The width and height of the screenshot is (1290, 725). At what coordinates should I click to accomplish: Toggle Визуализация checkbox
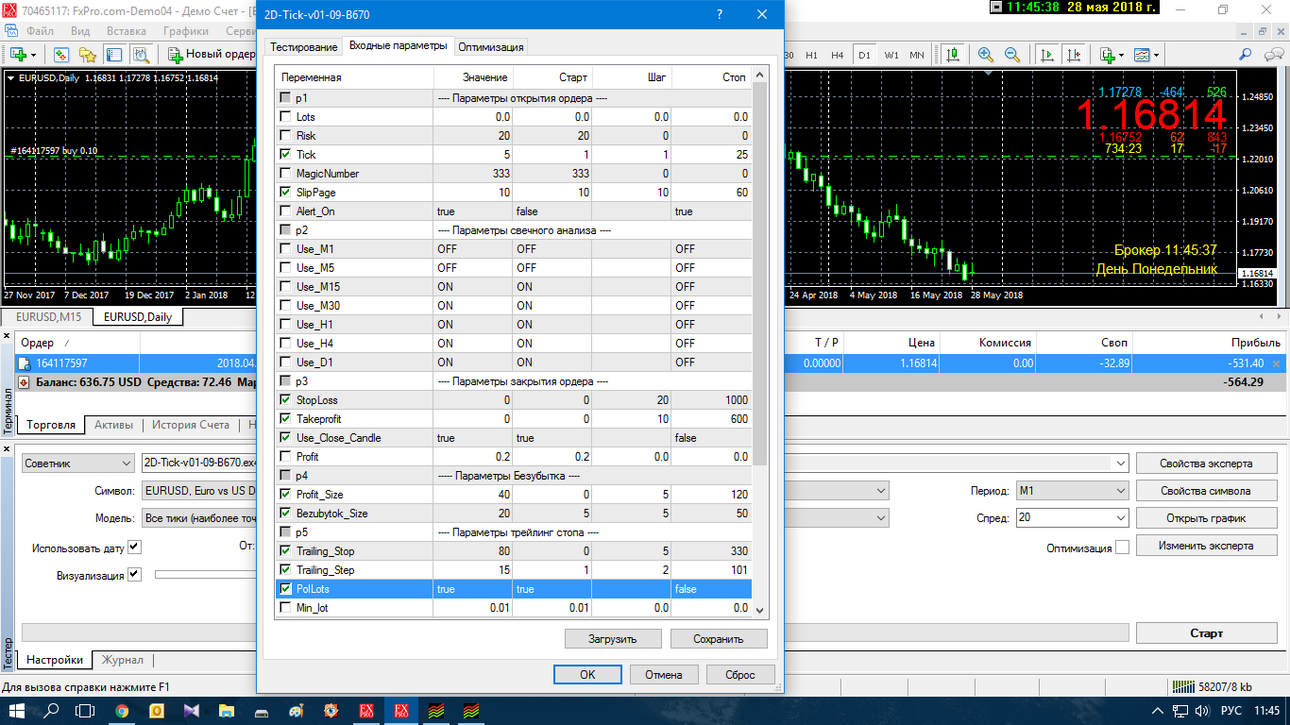135,575
